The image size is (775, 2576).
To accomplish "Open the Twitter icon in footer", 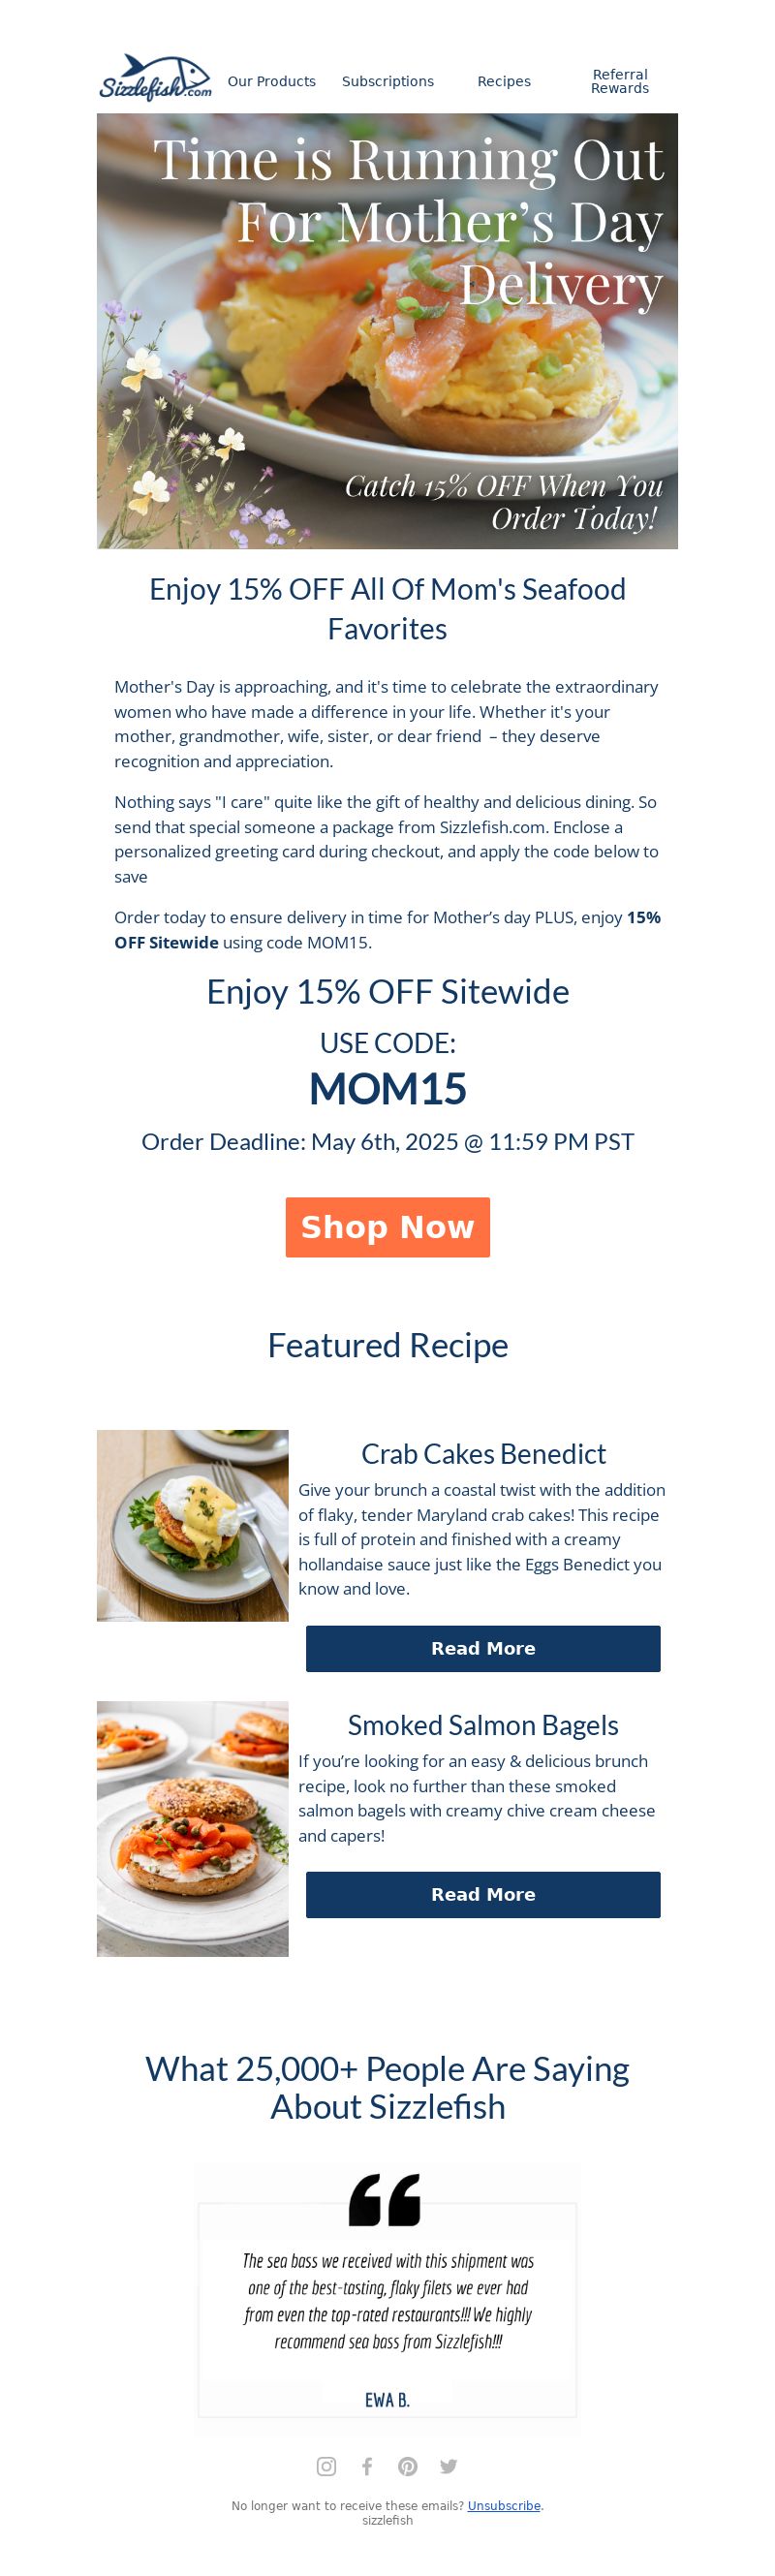I will (449, 2466).
